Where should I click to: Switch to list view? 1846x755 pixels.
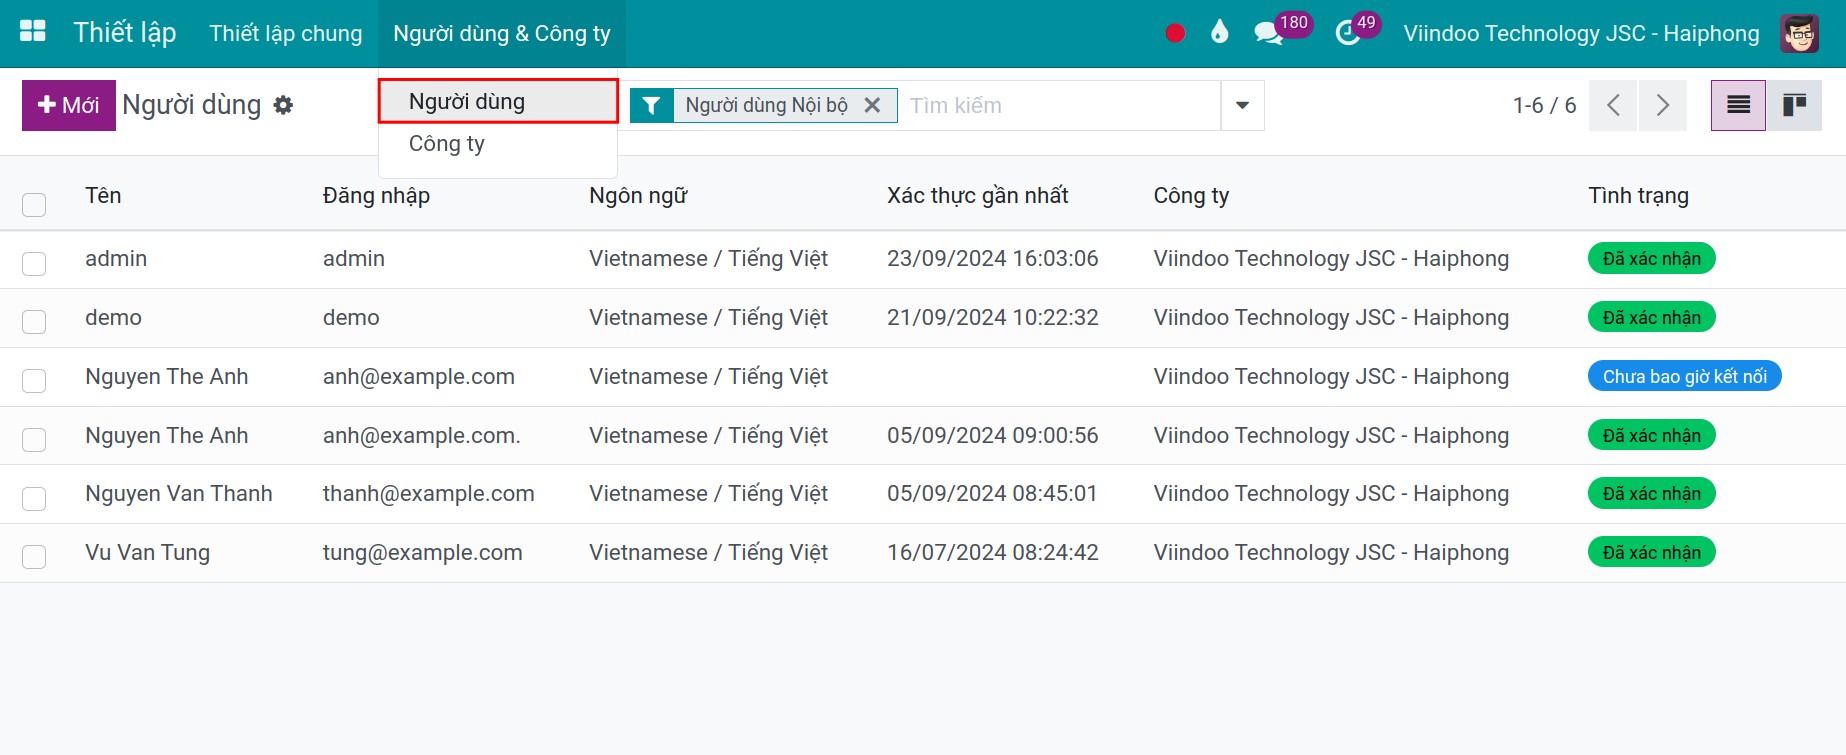[x=1738, y=105]
